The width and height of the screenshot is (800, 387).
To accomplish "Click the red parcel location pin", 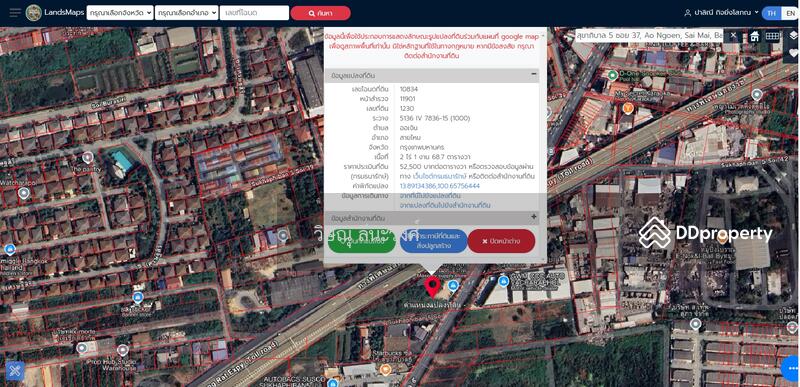I will (x=433, y=287).
